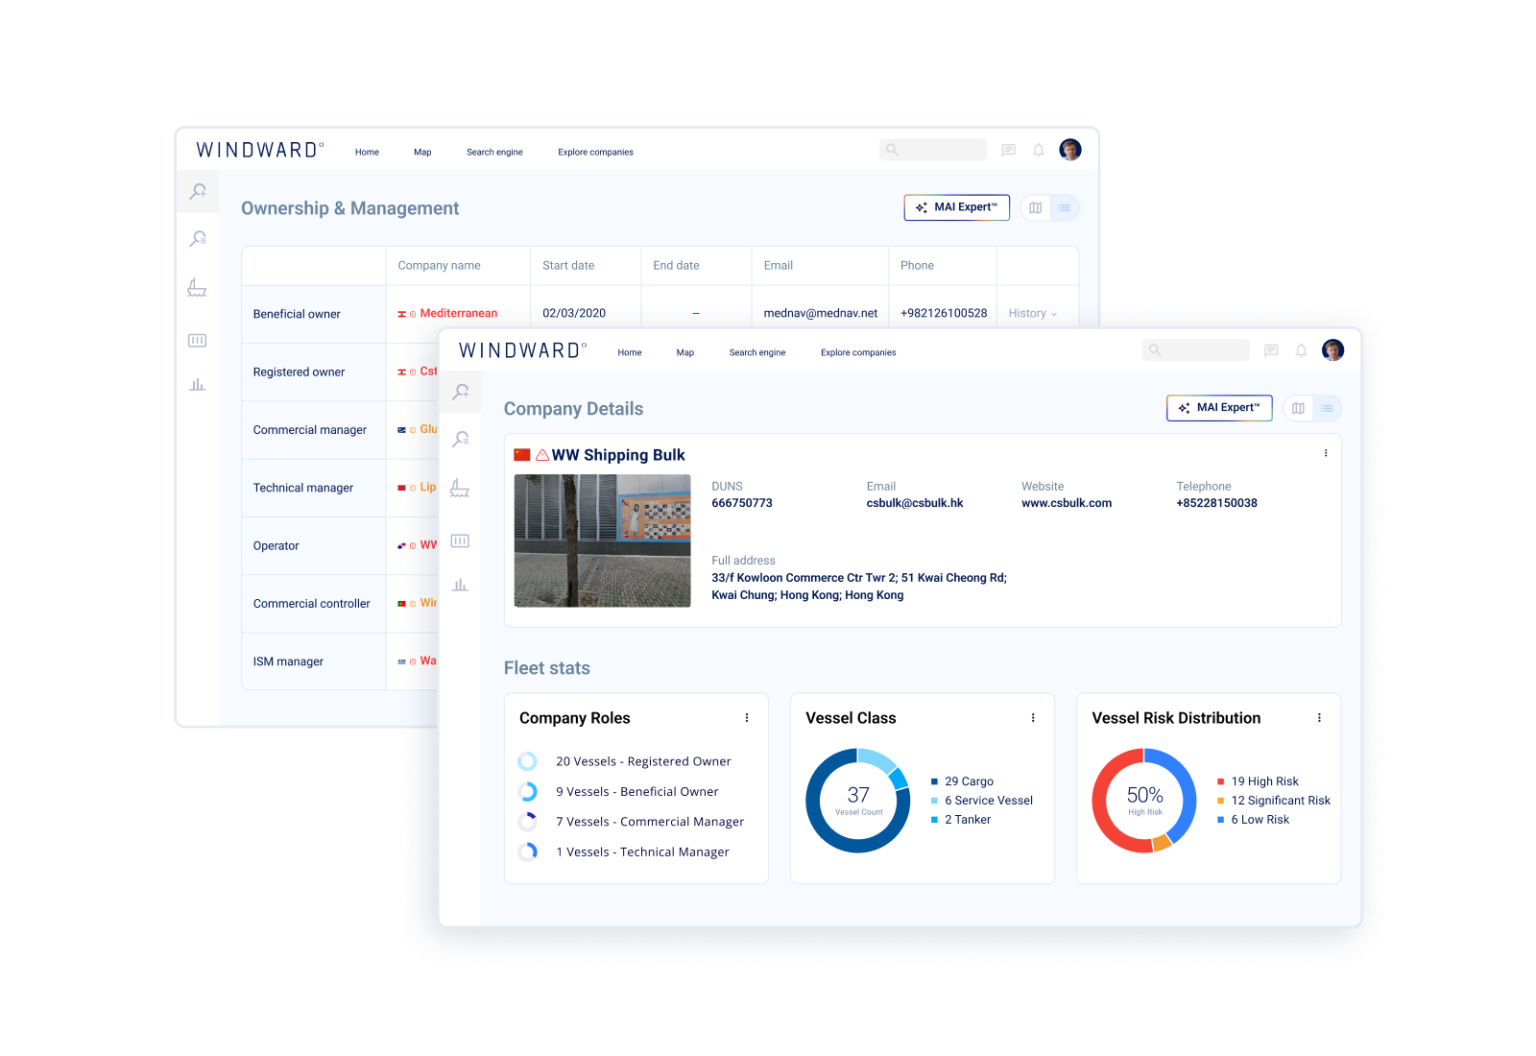Expand the History dropdown
Image resolution: width=1536 pixels, height=1056 pixels.
tap(1034, 313)
